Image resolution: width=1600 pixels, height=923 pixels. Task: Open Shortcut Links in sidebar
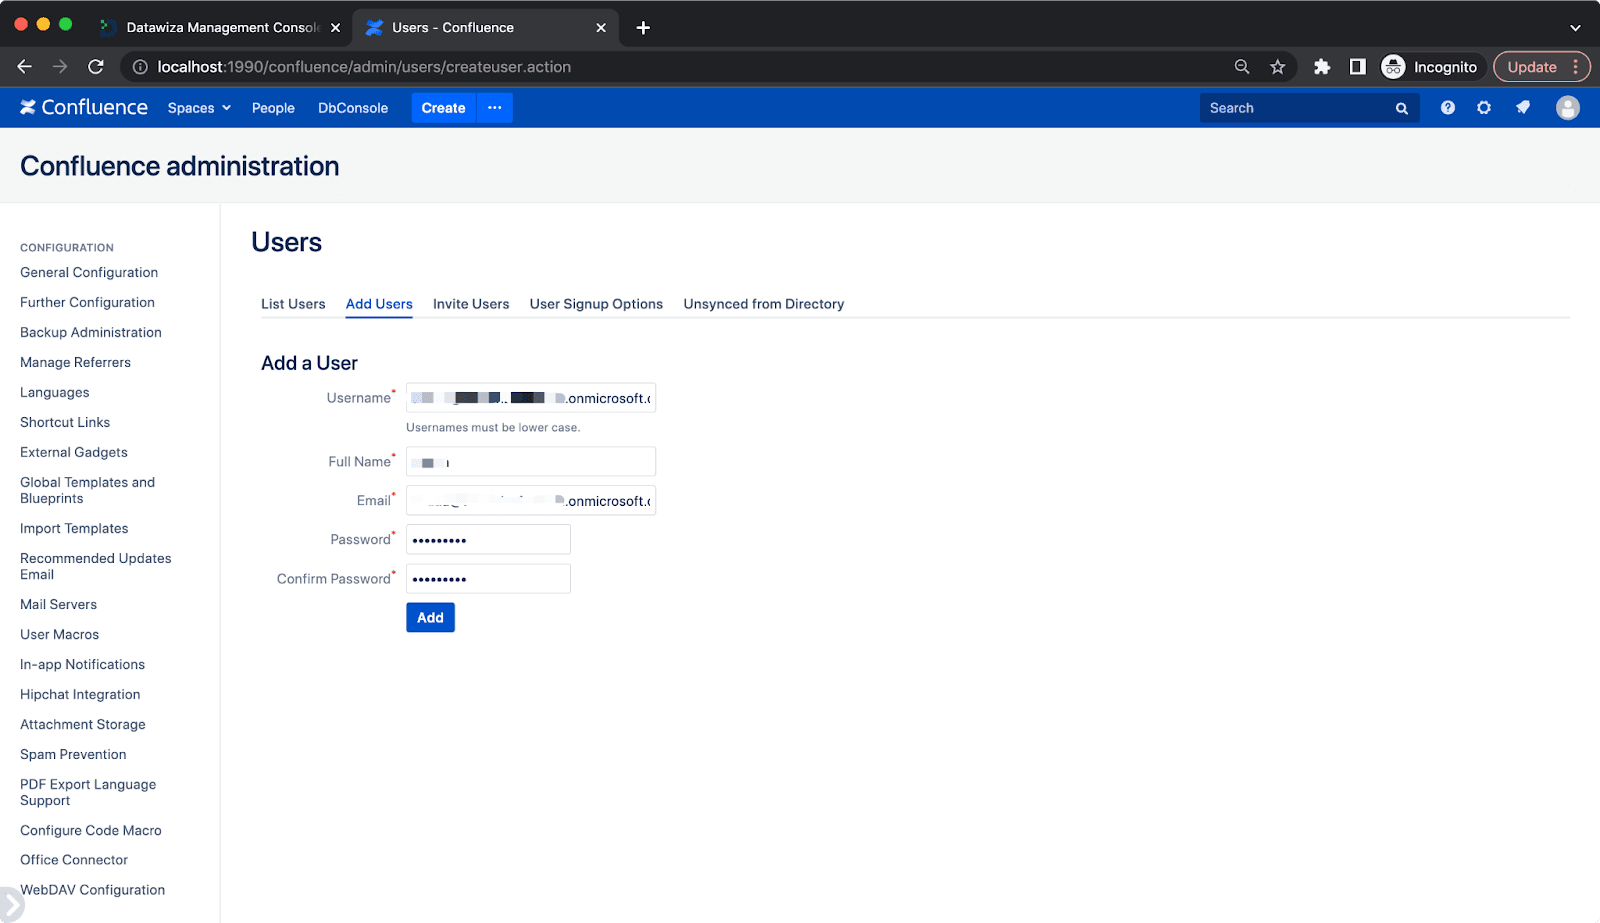click(65, 422)
